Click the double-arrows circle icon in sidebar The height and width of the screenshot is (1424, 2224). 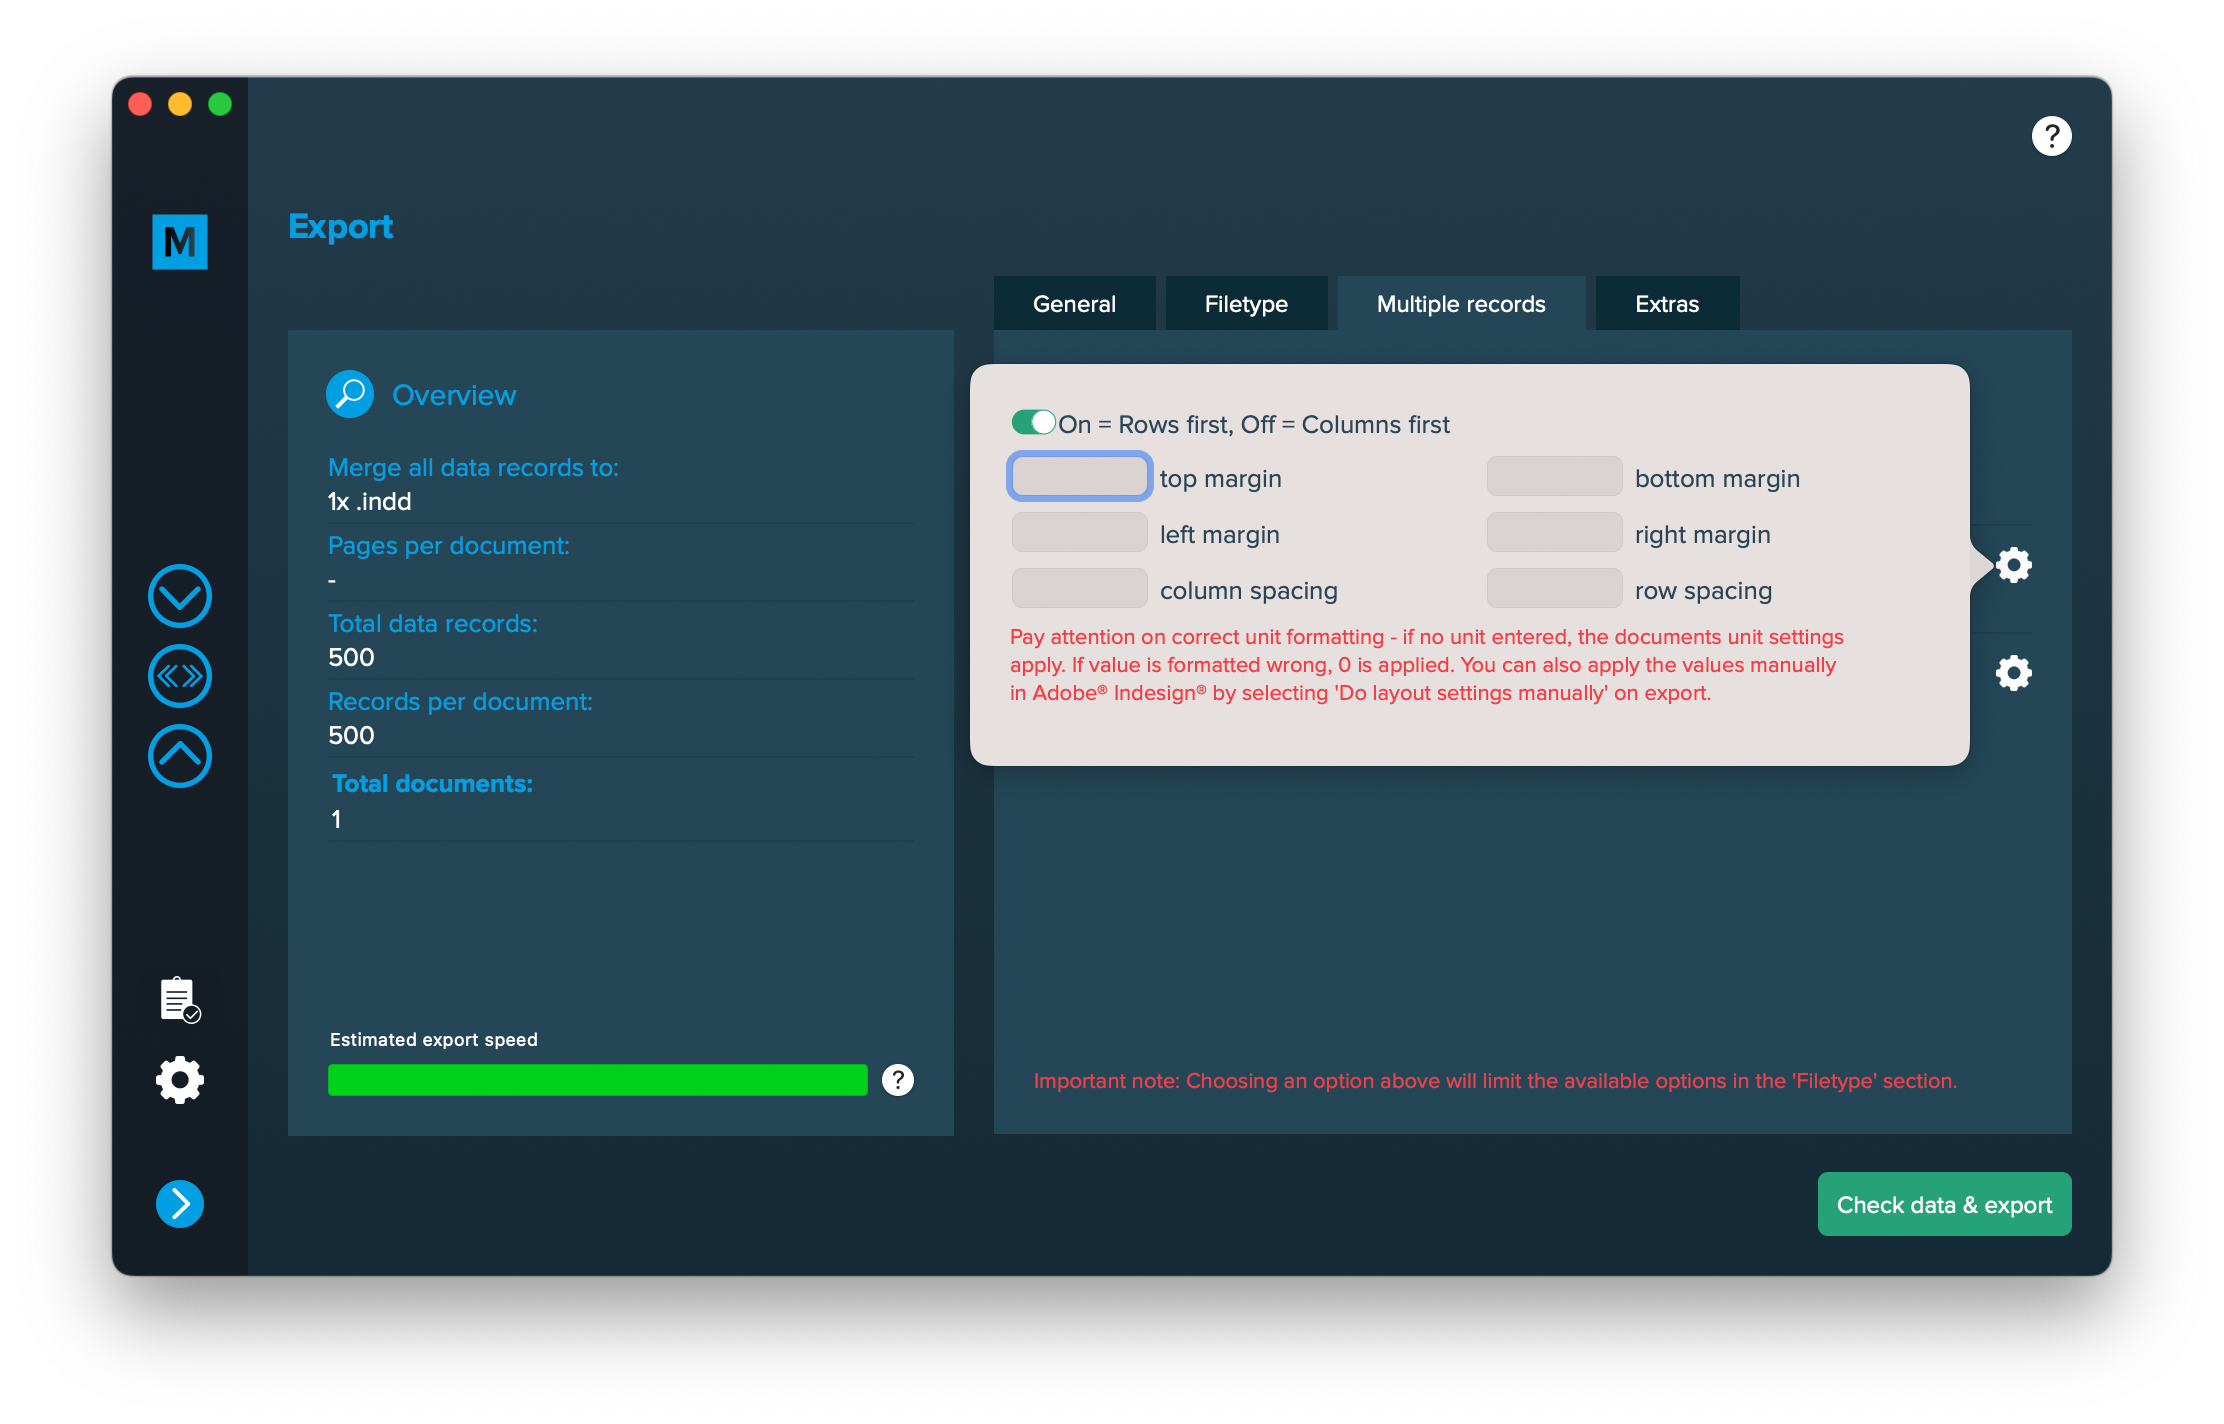point(180,676)
